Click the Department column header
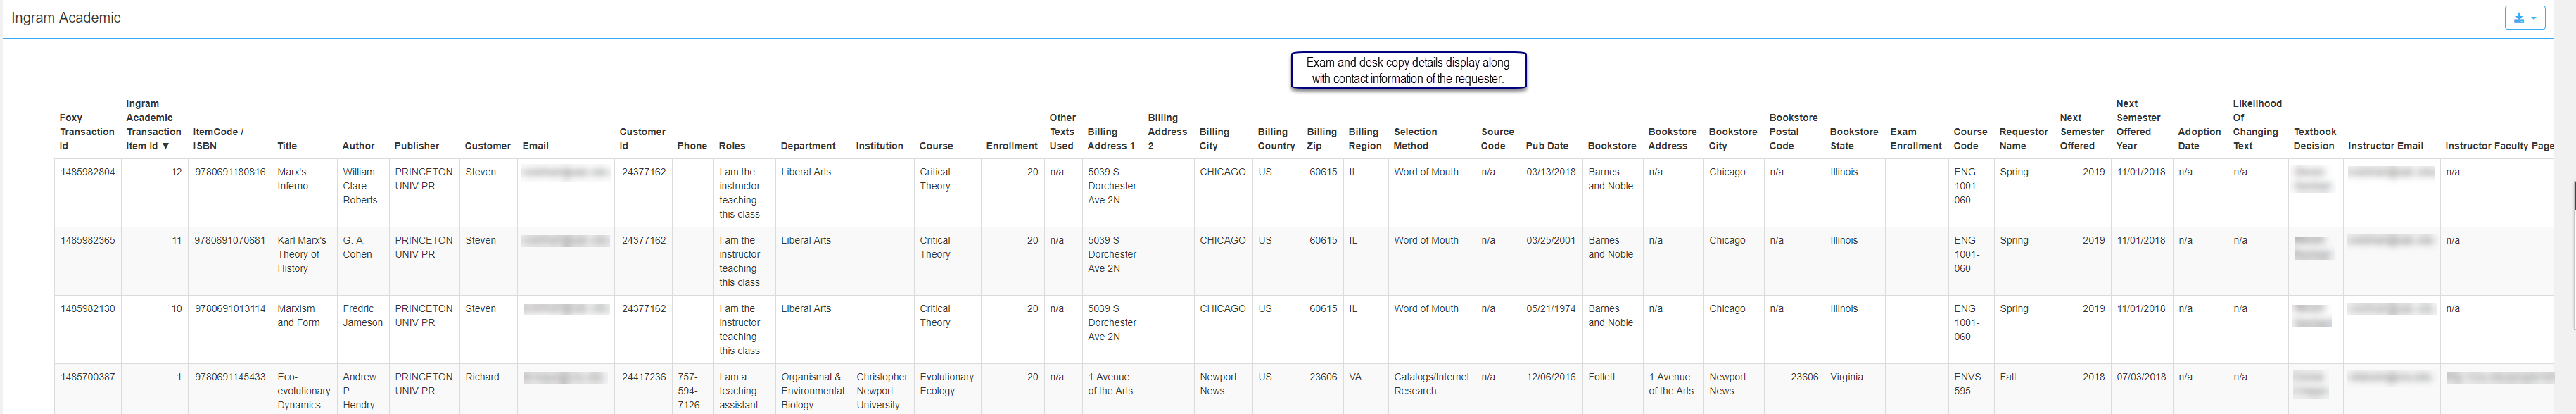 (x=808, y=146)
